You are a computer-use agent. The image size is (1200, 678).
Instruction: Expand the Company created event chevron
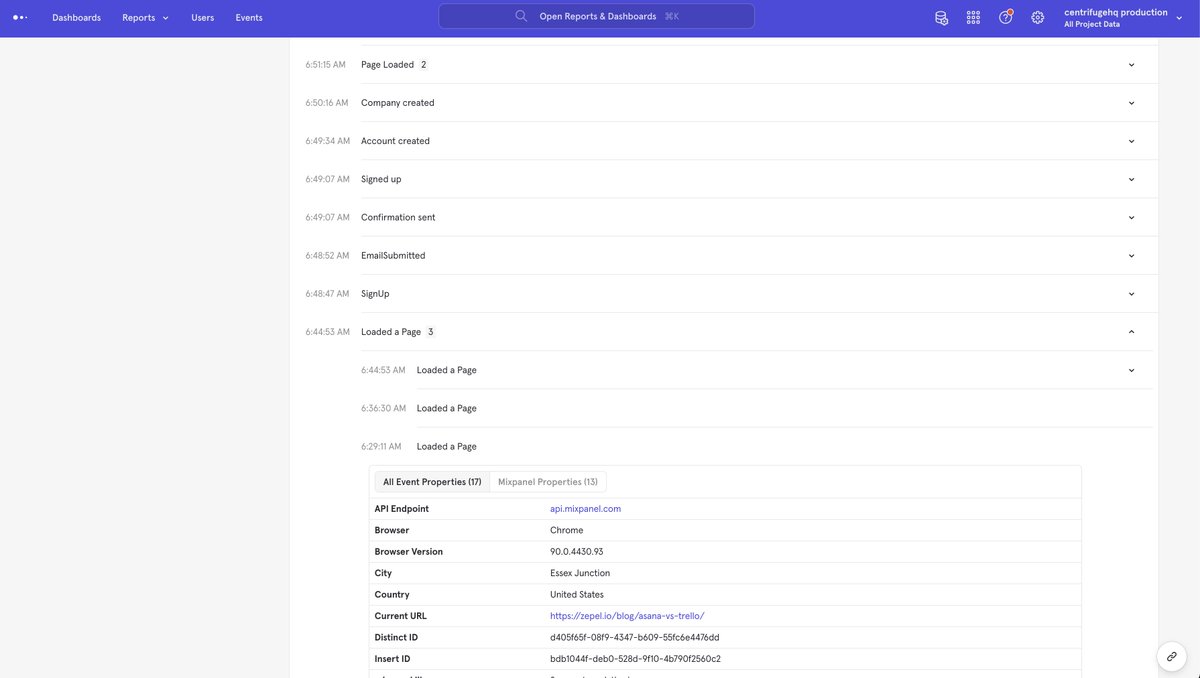pos(1131,103)
